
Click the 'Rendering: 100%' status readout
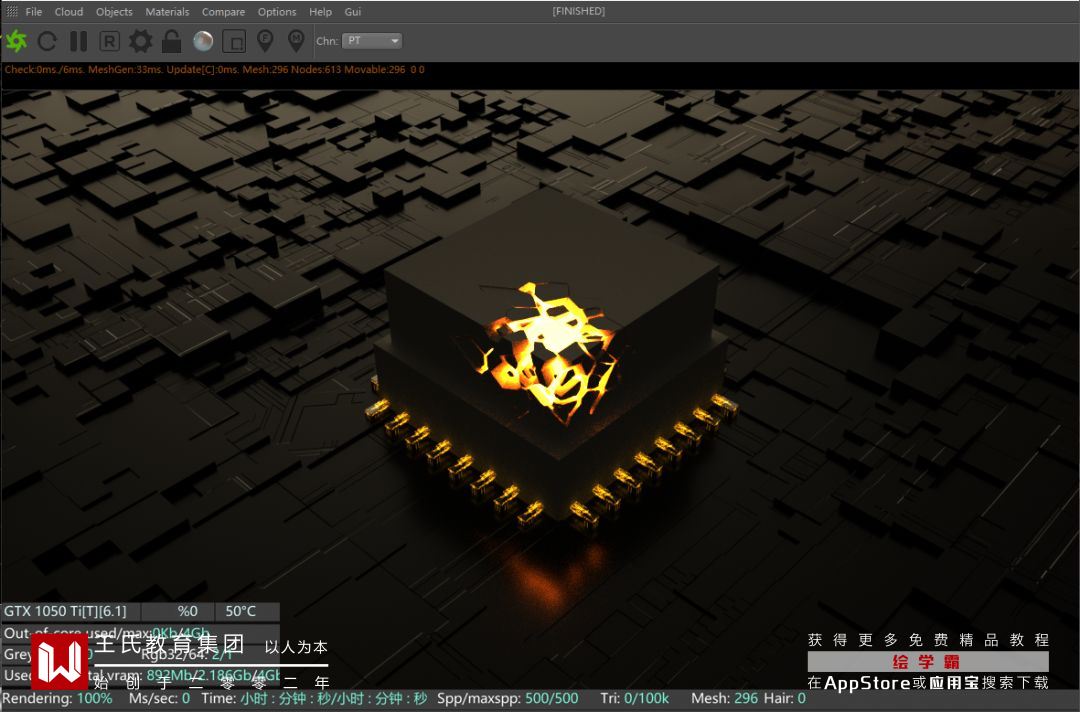coord(57,698)
